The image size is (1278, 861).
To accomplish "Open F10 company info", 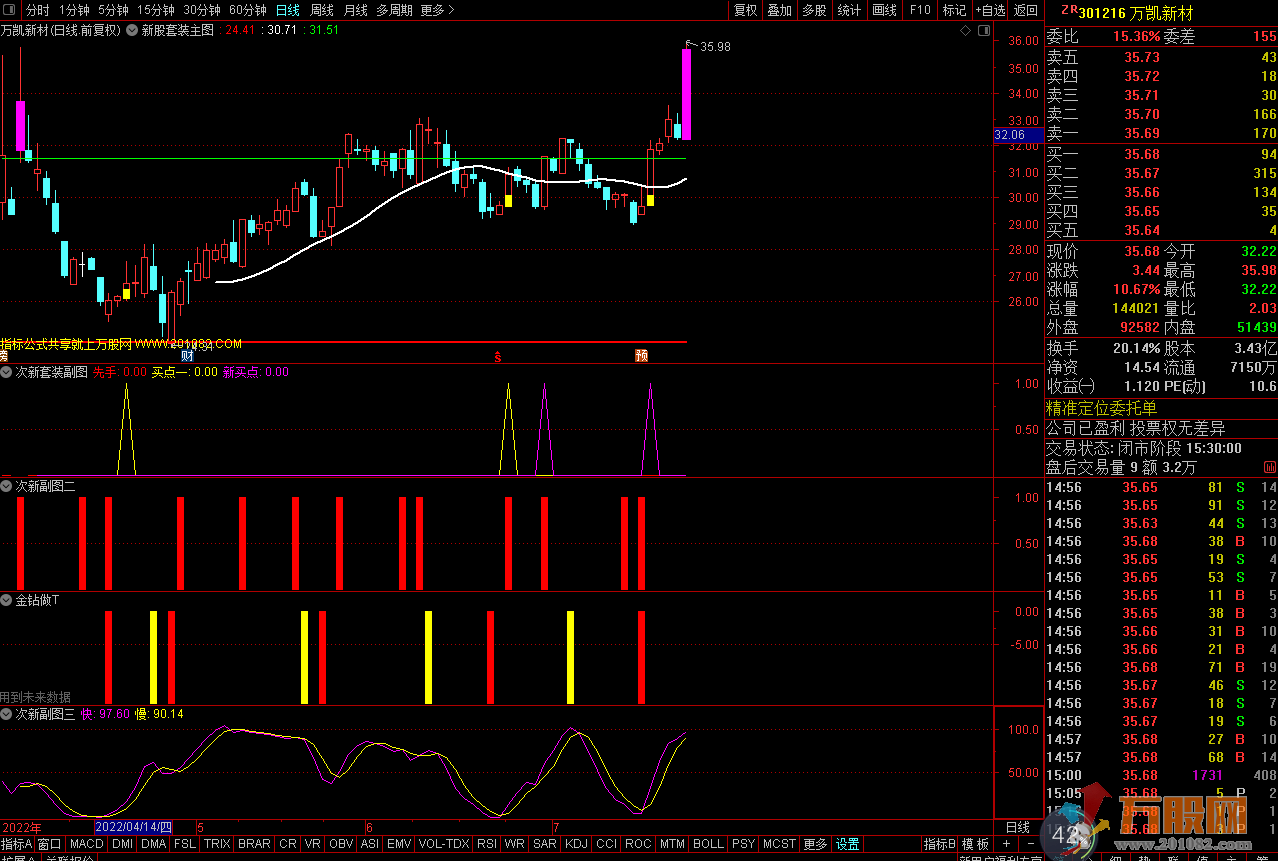I will [x=920, y=10].
